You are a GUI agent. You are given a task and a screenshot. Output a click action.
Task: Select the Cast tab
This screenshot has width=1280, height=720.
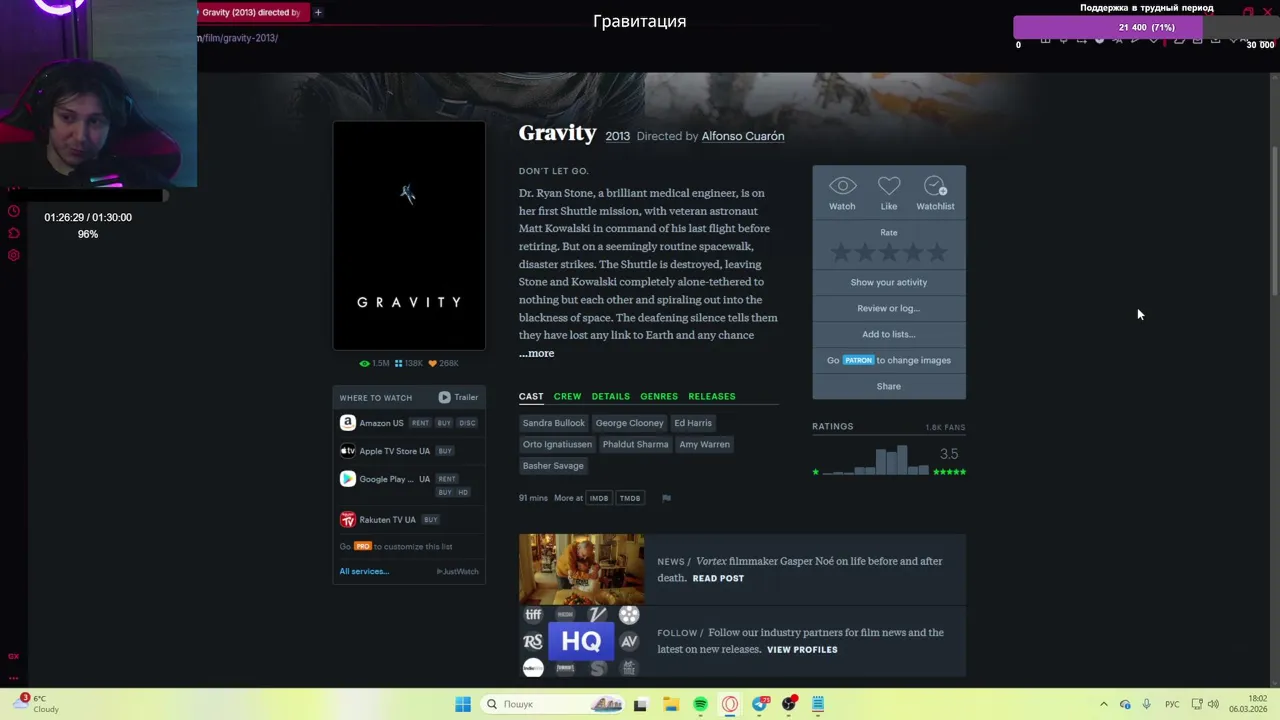point(531,396)
